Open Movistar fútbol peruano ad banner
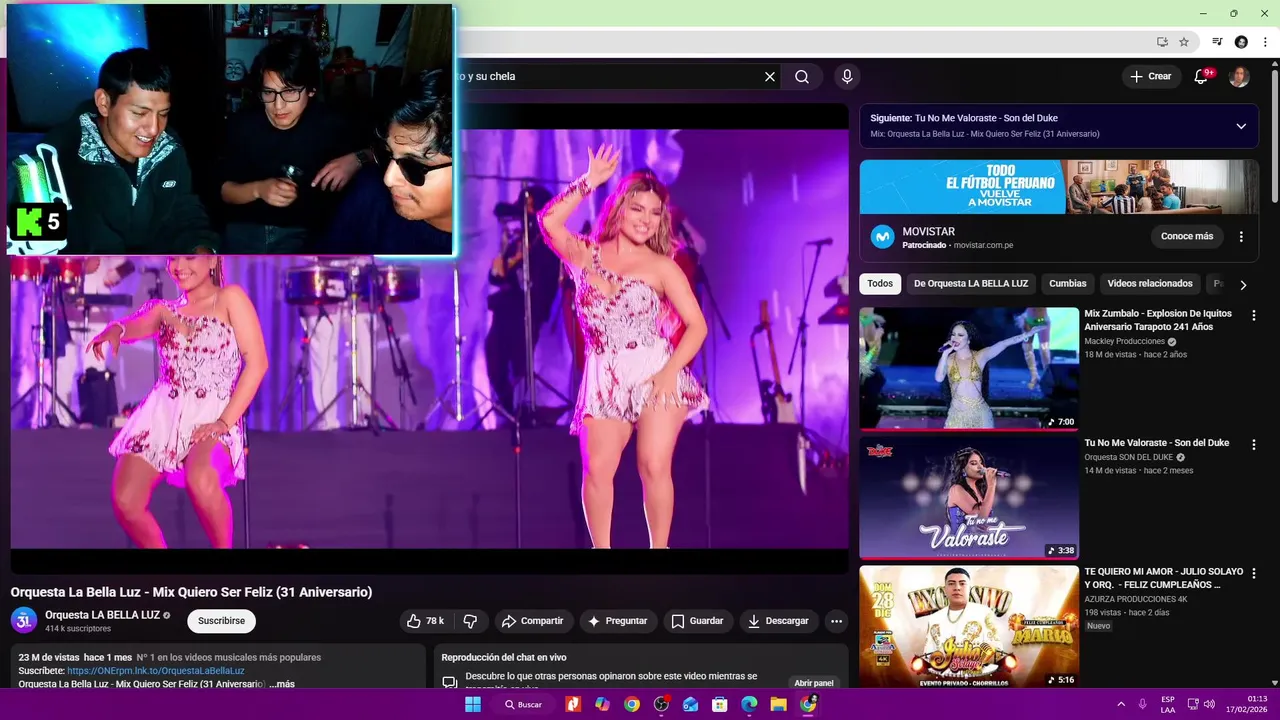 (x=1059, y=187)
